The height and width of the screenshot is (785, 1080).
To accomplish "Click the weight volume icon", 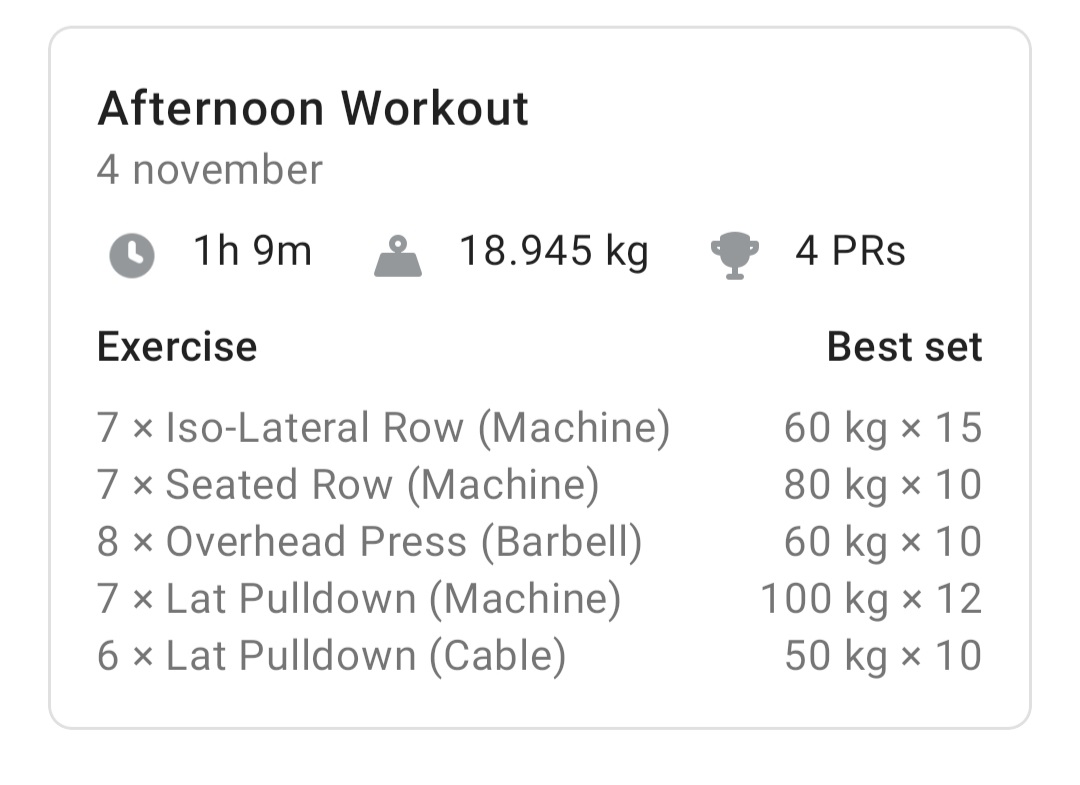I will coord(397,255).
